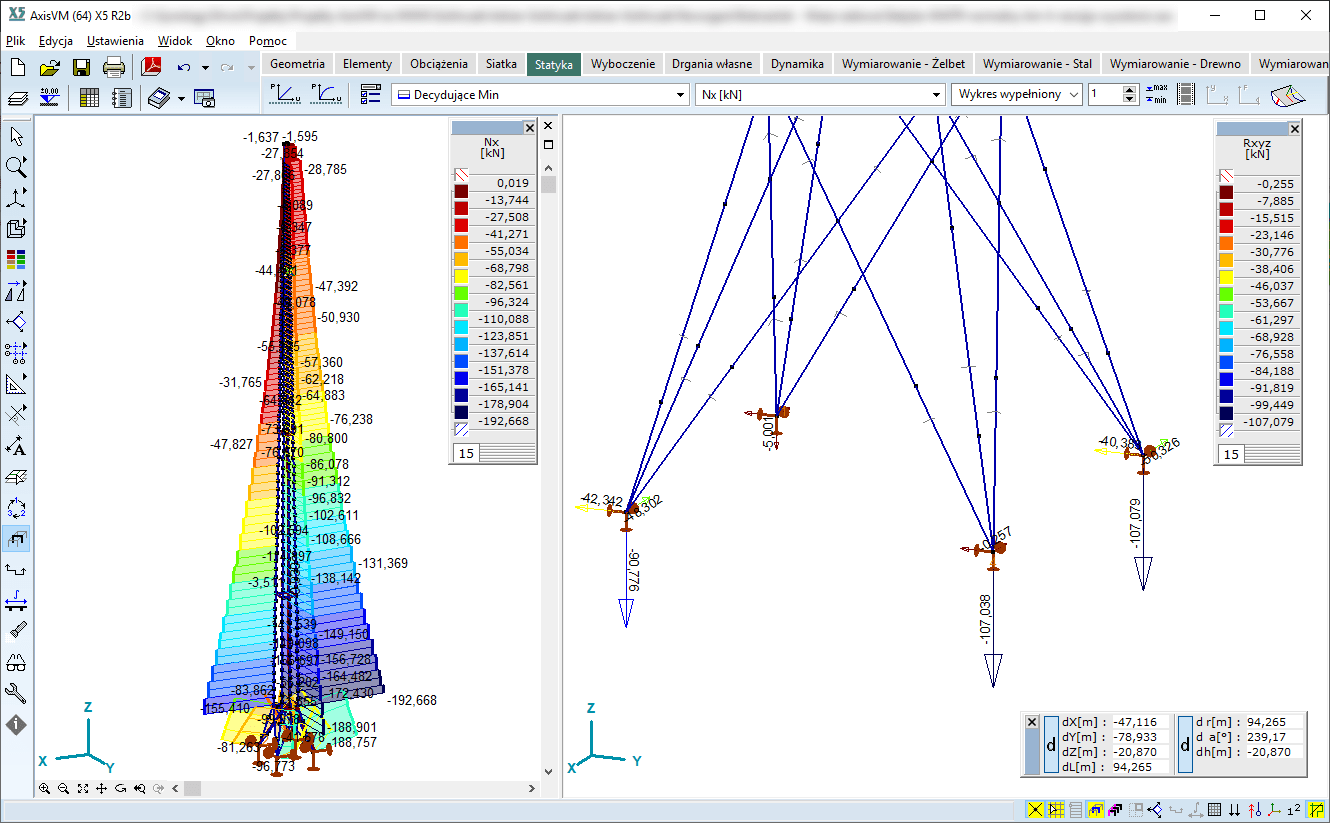Export to PDF using the red icon
This screenshot has height=823, width=1330.
tap(151, 68)
